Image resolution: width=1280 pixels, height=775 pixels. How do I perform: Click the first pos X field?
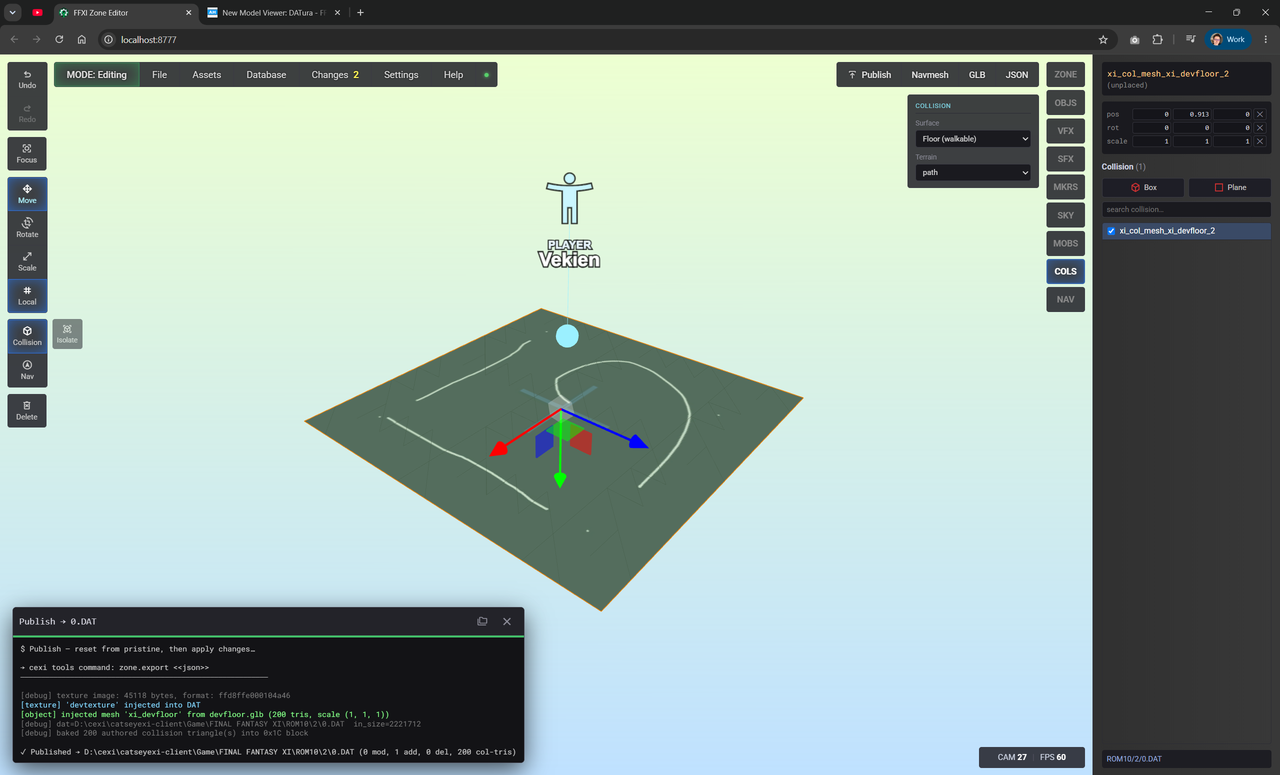coord(1151,114)
